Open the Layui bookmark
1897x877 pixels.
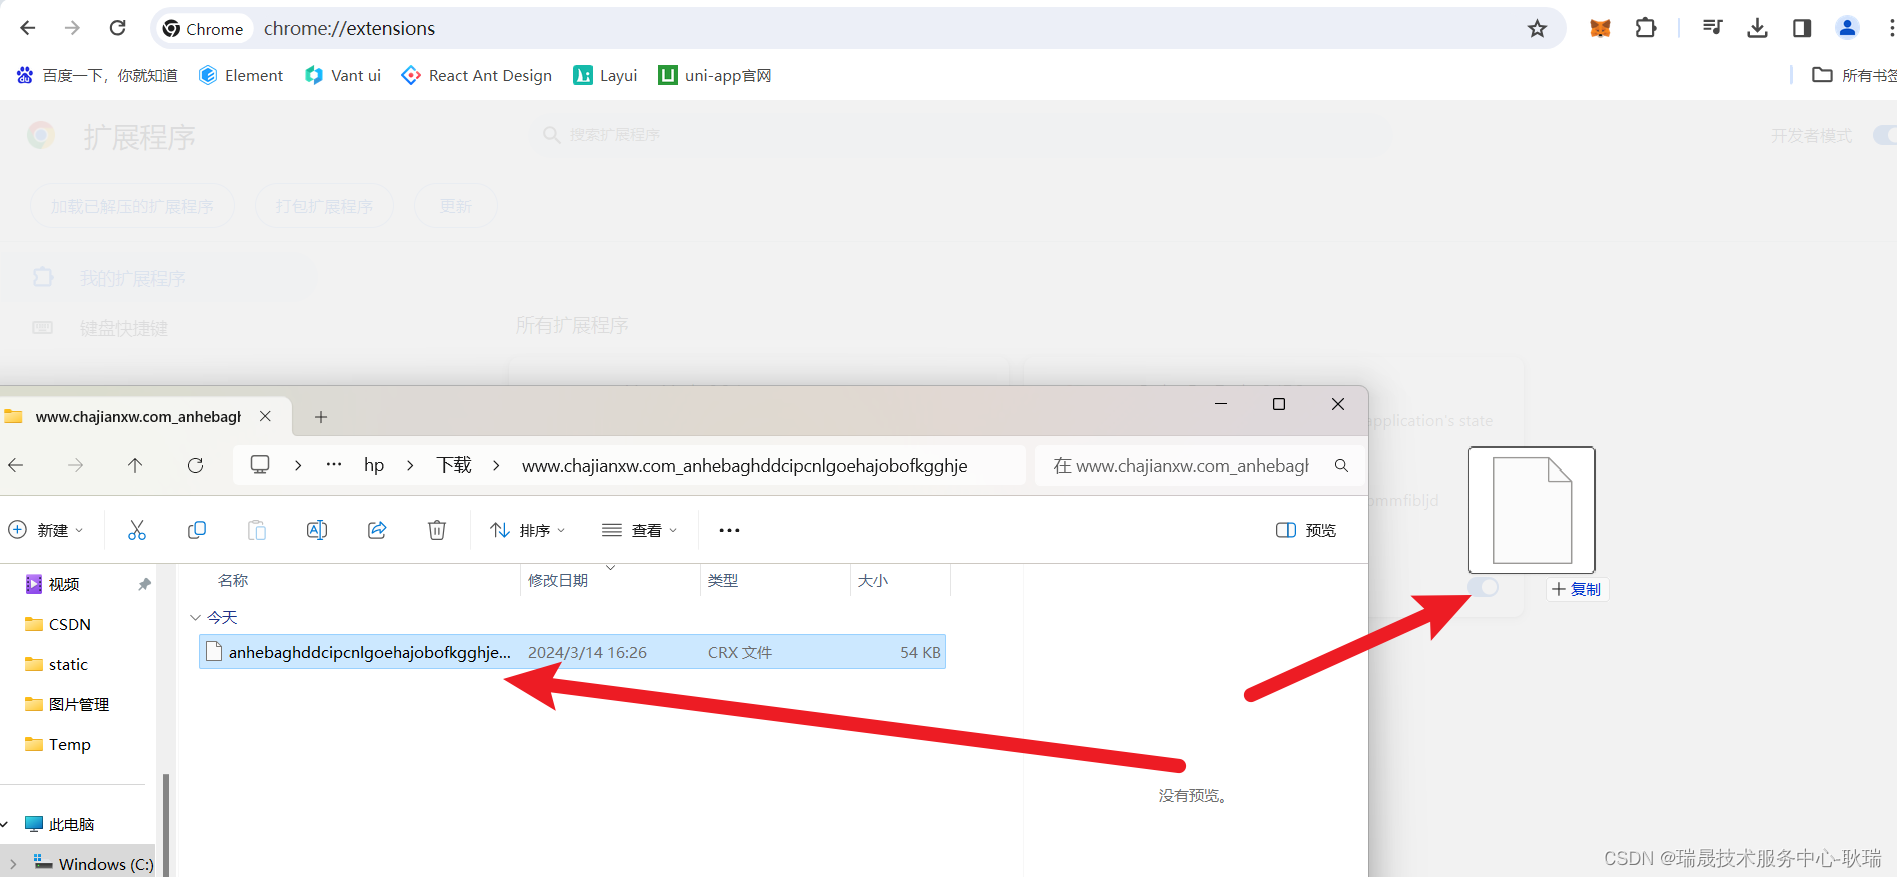click(605, 75)
